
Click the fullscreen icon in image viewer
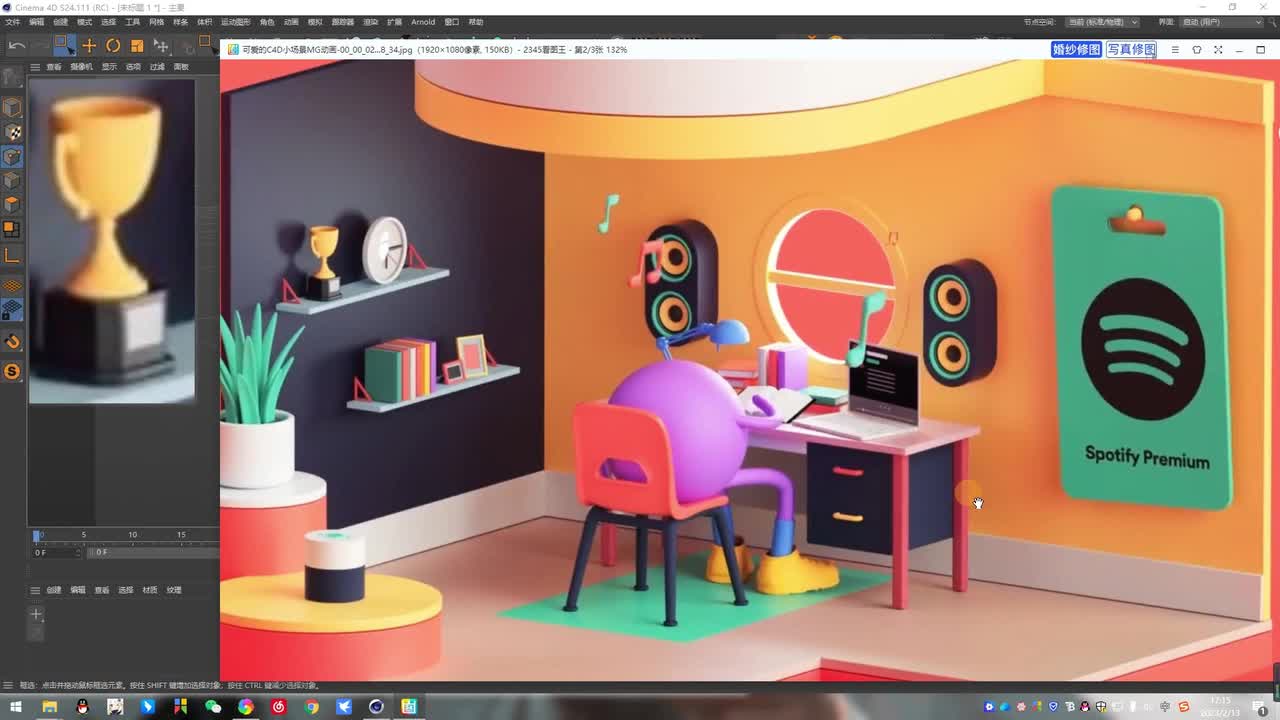coord(1218,49)
